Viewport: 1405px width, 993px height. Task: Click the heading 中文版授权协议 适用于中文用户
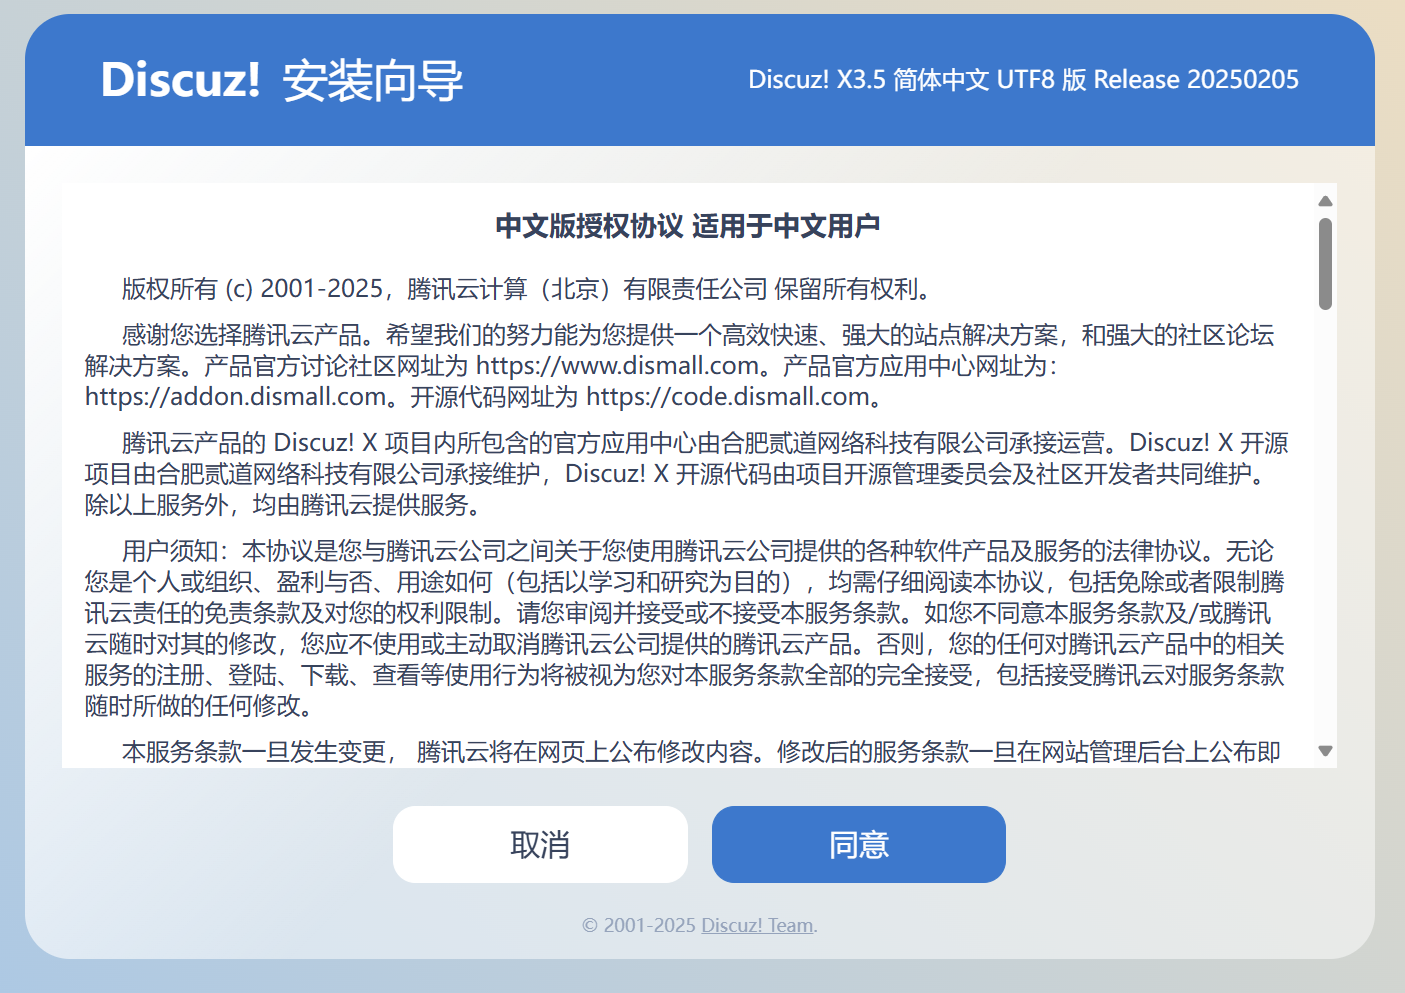(688, 226)
